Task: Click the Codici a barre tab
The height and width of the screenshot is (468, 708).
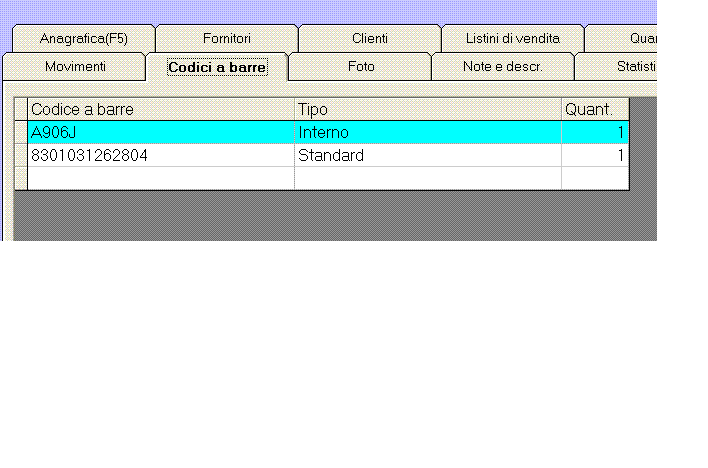Action: point(217,67)
